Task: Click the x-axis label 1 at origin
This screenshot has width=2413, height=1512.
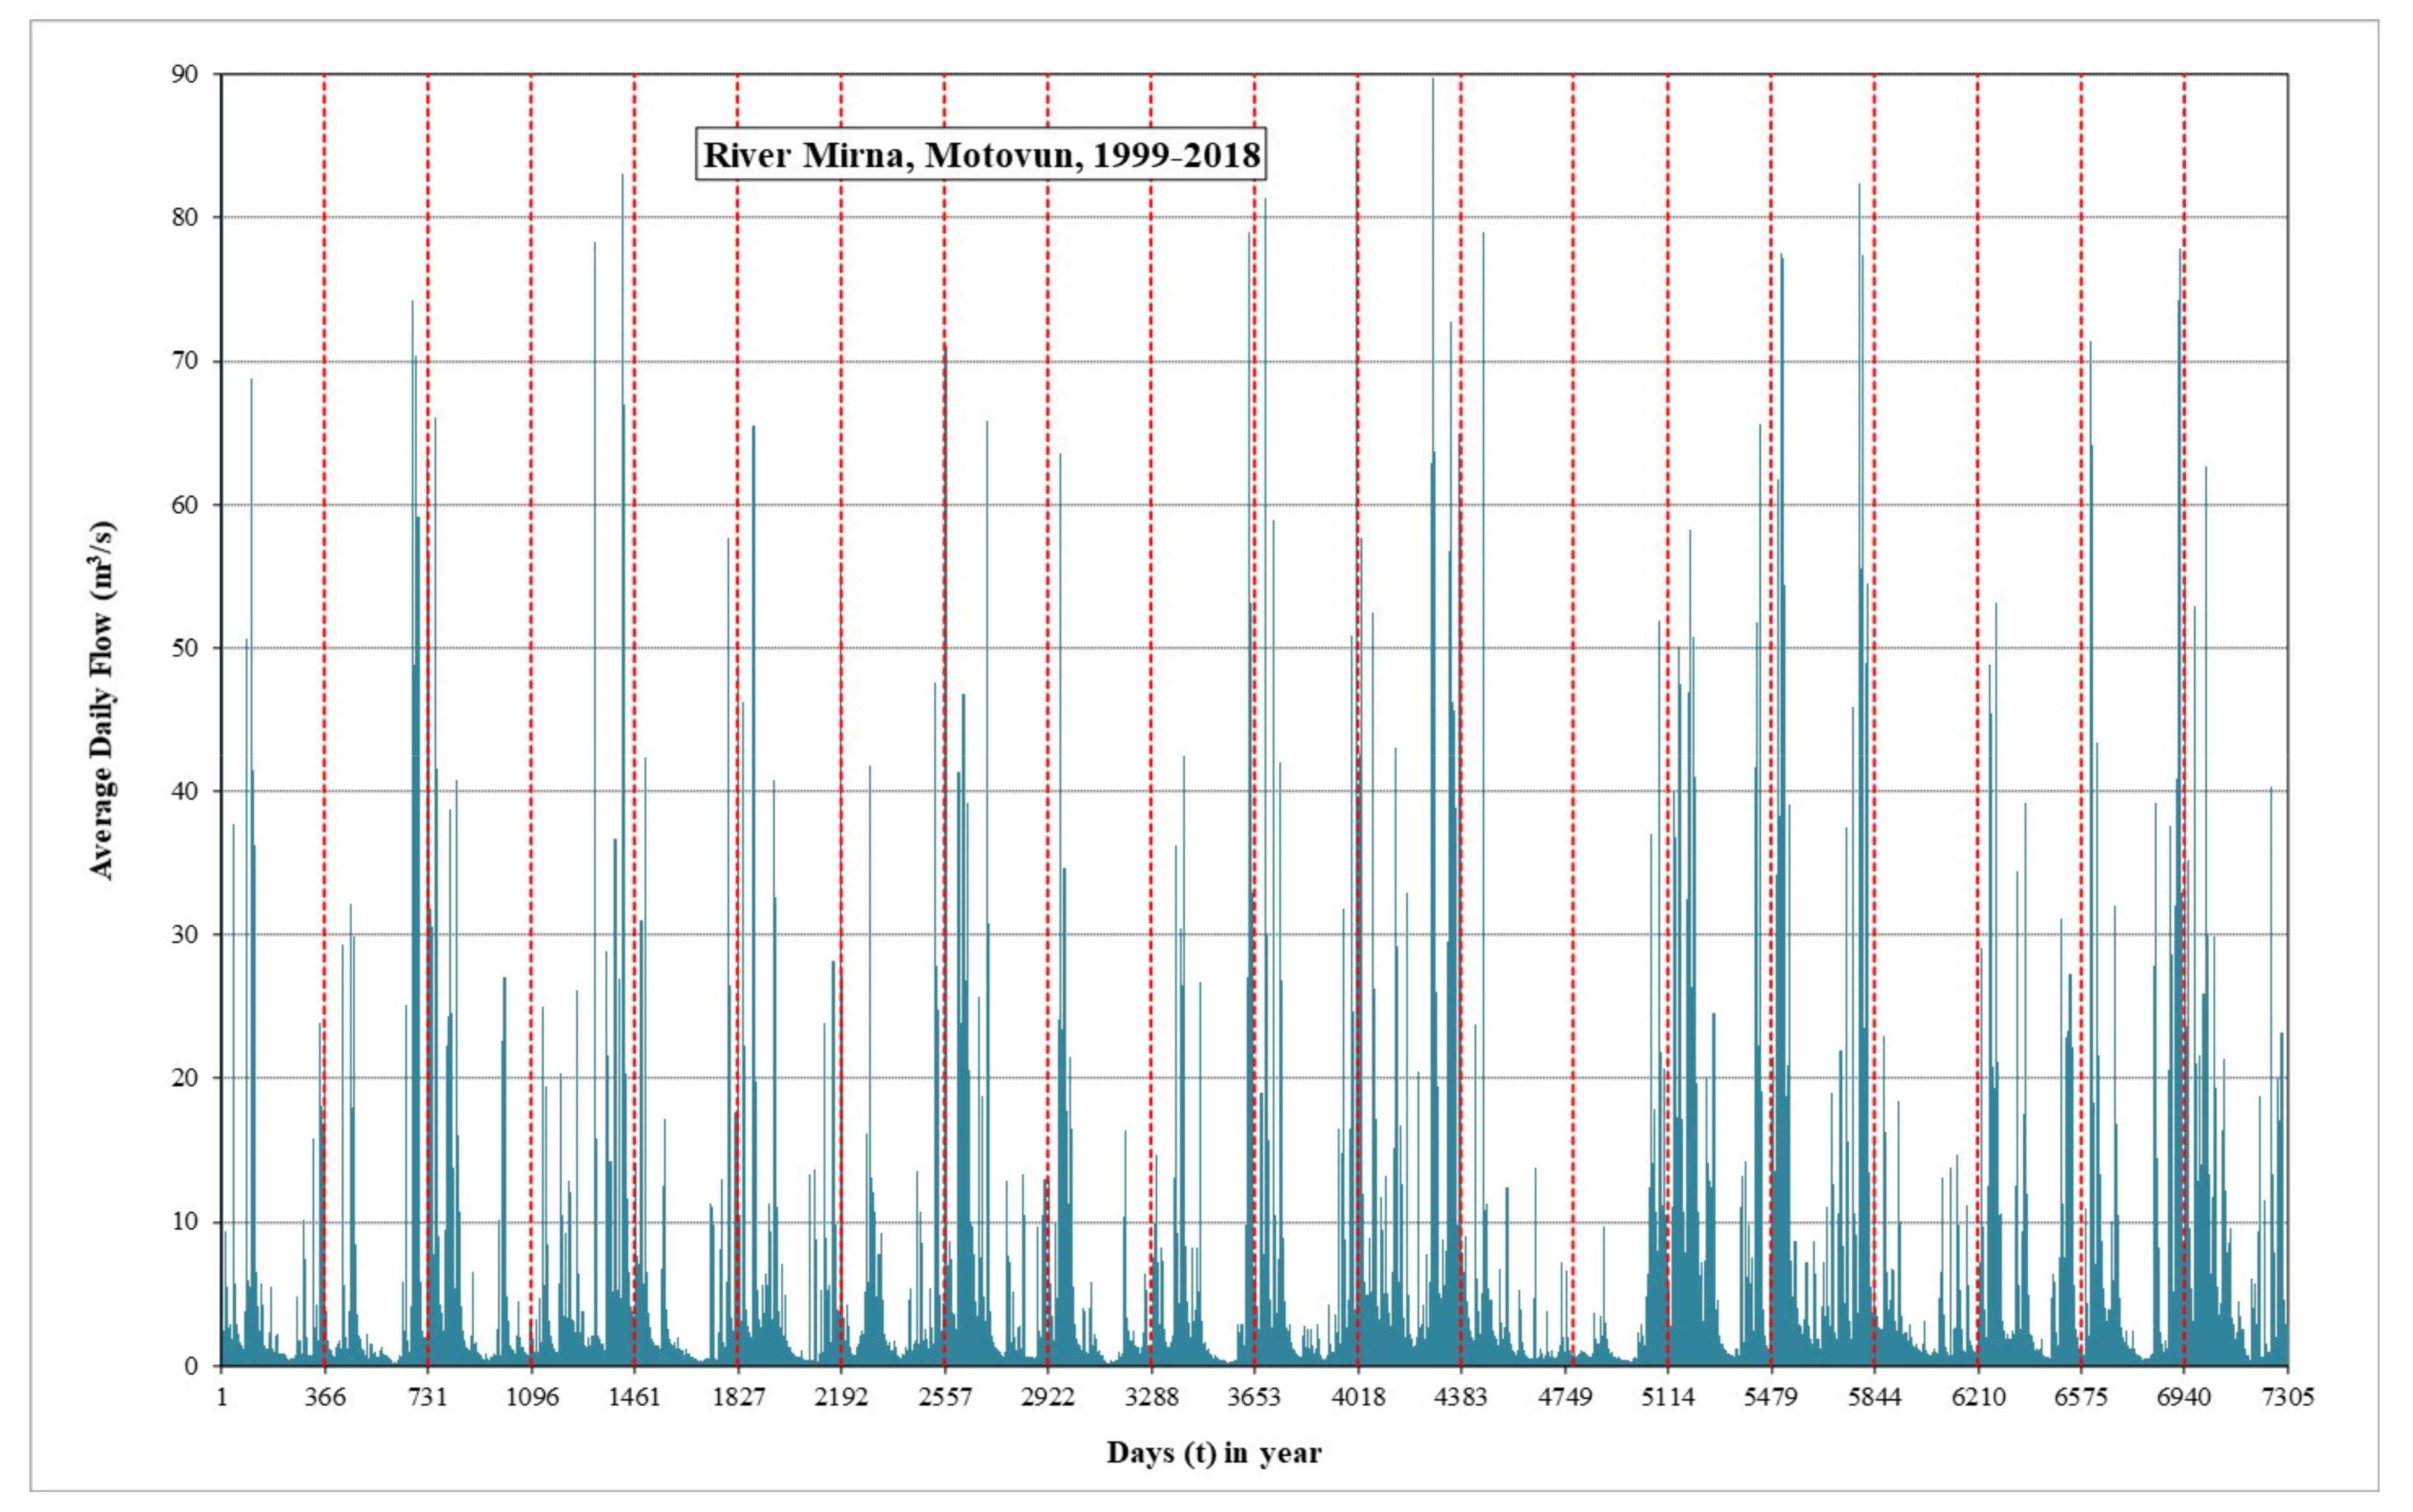Action: tap(221, 1397)
